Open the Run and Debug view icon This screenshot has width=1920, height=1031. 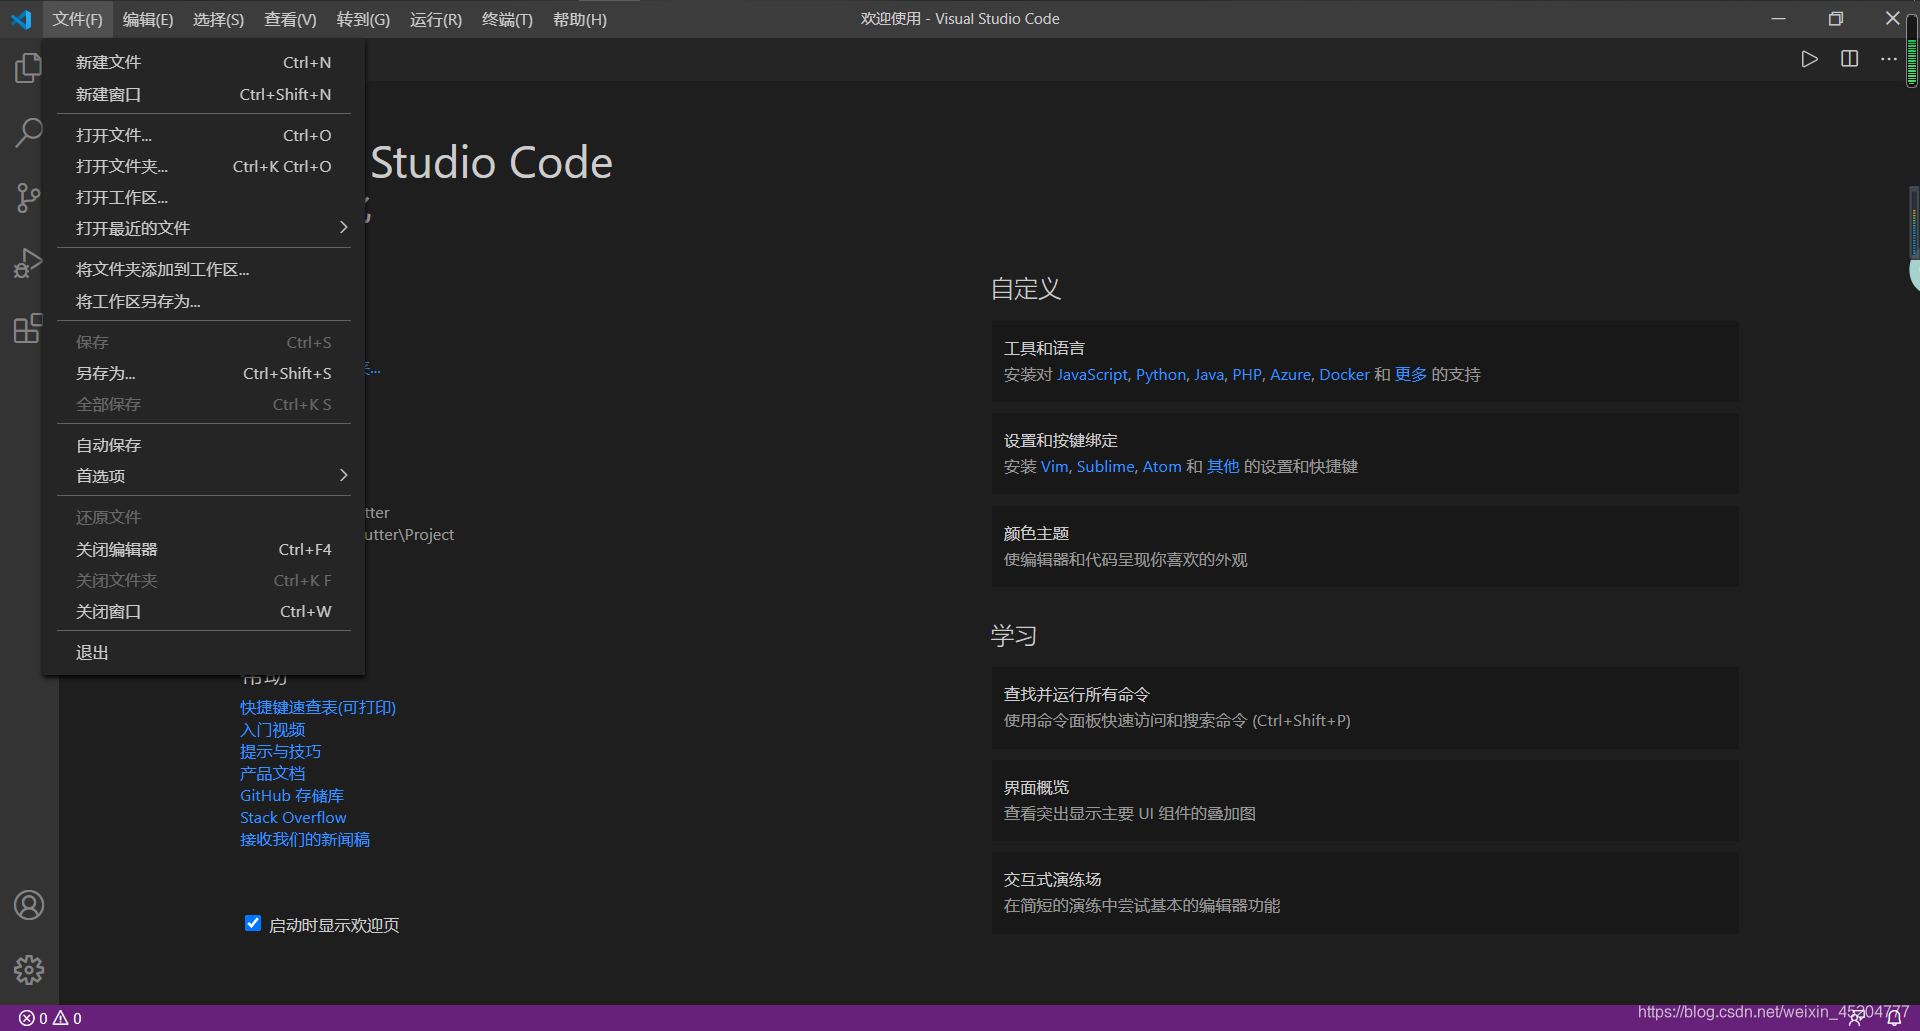(x=28, y=263)
